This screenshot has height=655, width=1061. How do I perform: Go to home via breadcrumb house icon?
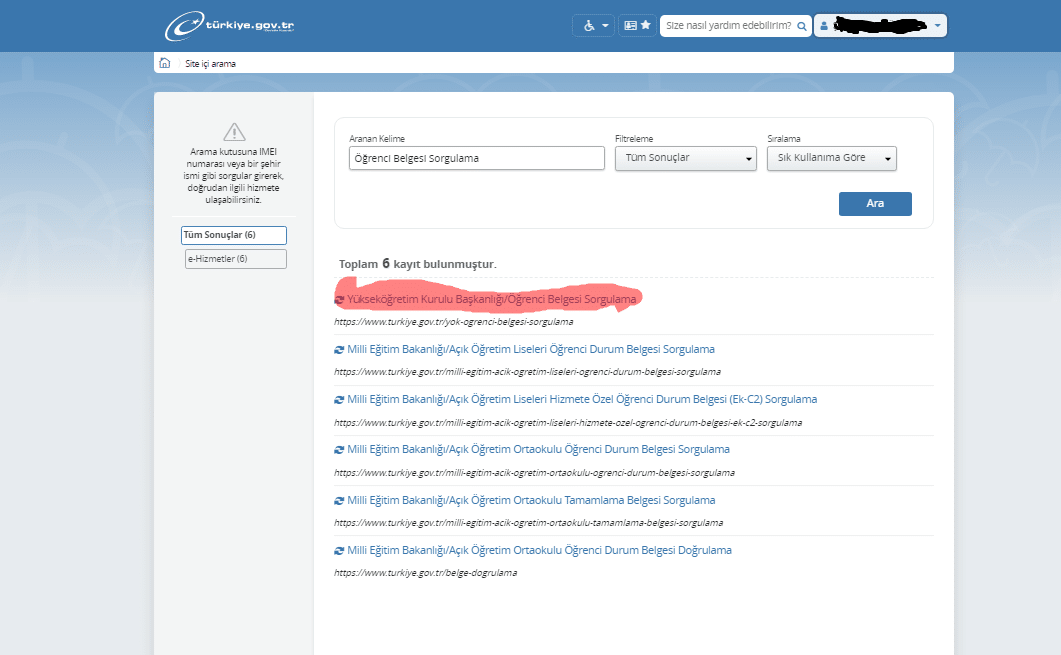click(x=164, y=63)
